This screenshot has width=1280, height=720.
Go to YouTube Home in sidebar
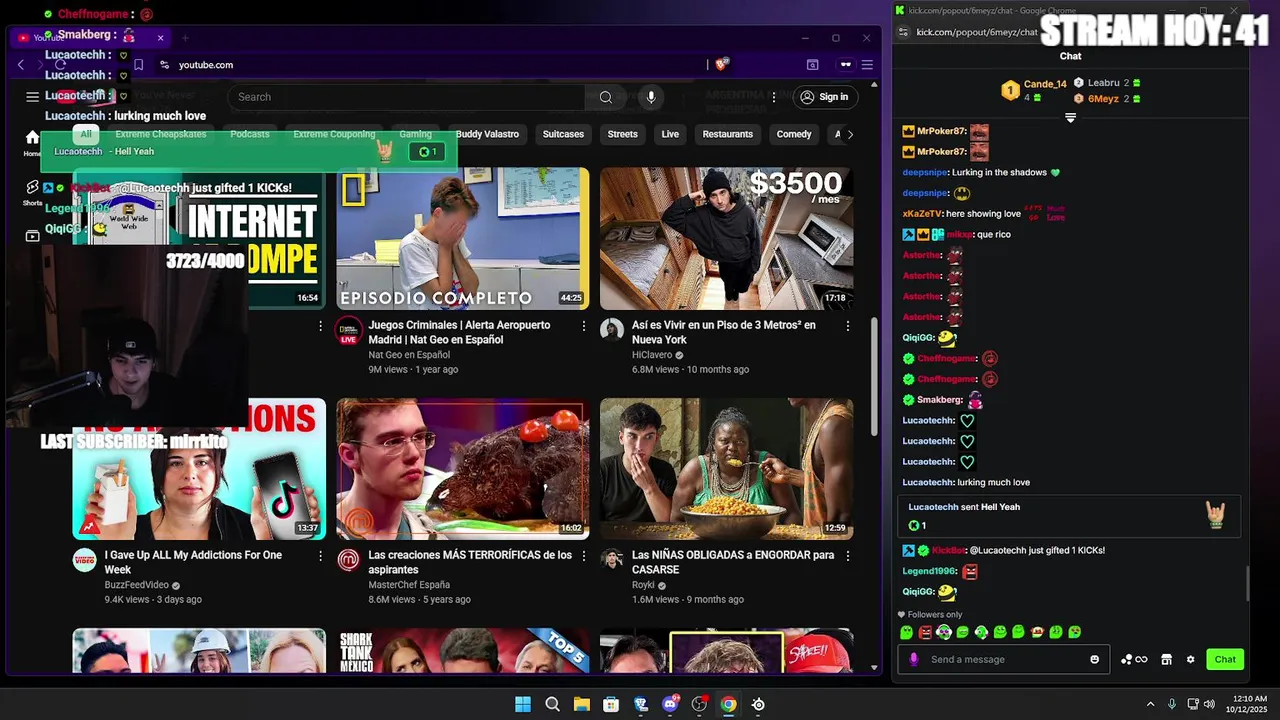point(32,142)
